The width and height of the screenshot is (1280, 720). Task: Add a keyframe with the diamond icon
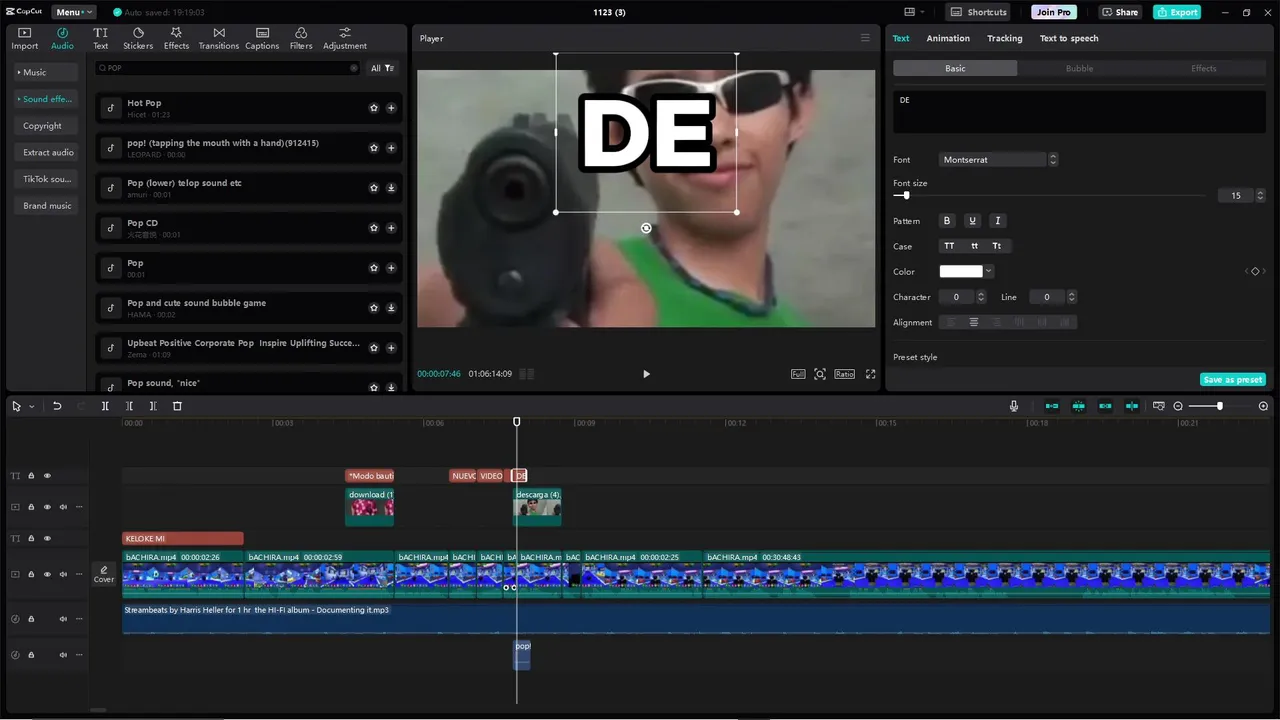pyautogui.click(x=1255, y=271)
